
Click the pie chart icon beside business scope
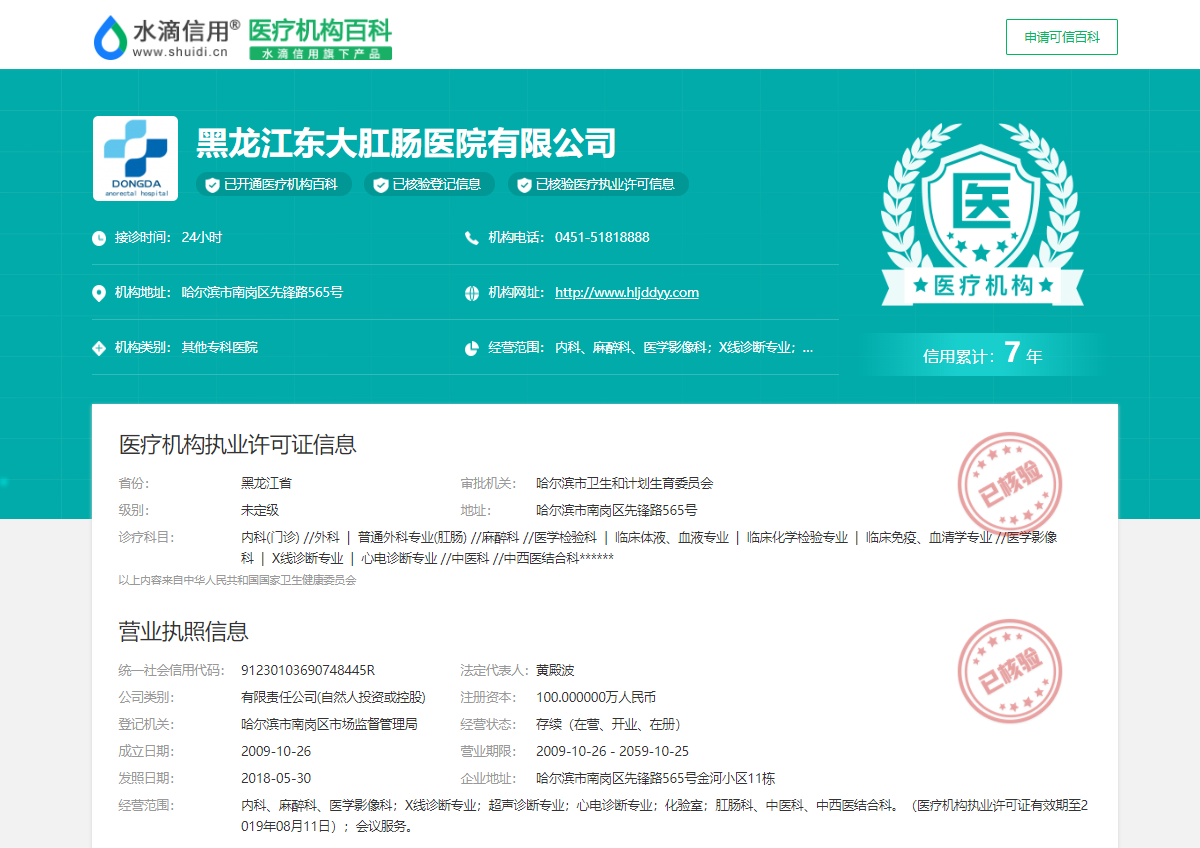(472, 348)
